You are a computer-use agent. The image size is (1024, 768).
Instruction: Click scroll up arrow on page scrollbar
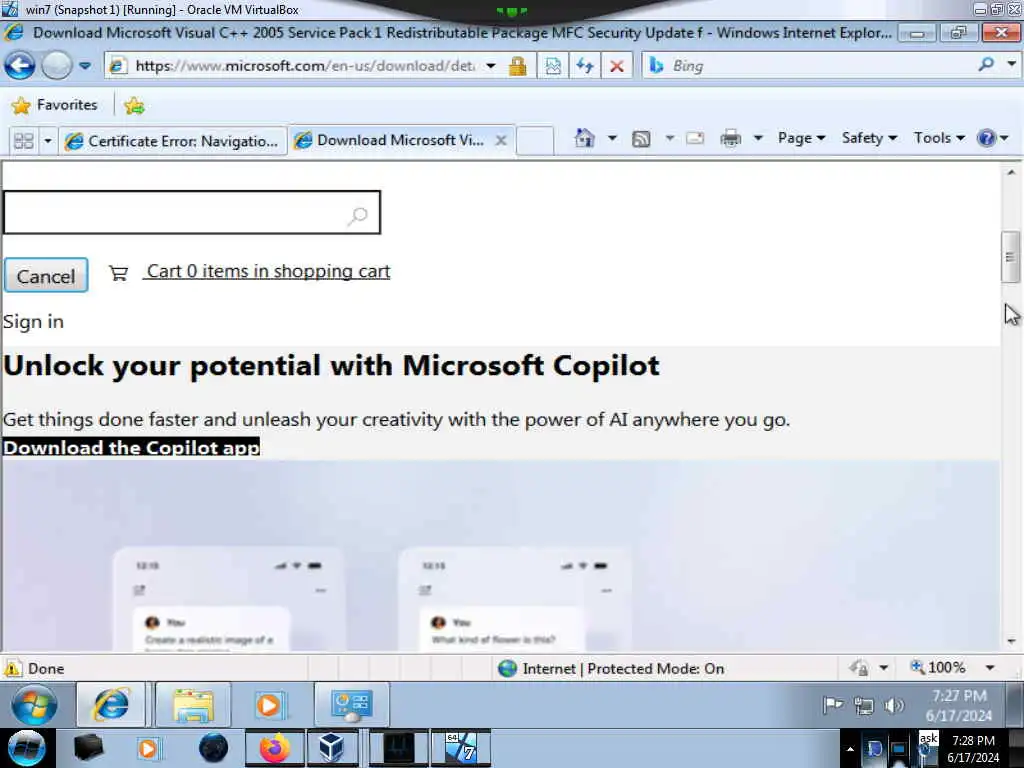[x=1011, y=172]
